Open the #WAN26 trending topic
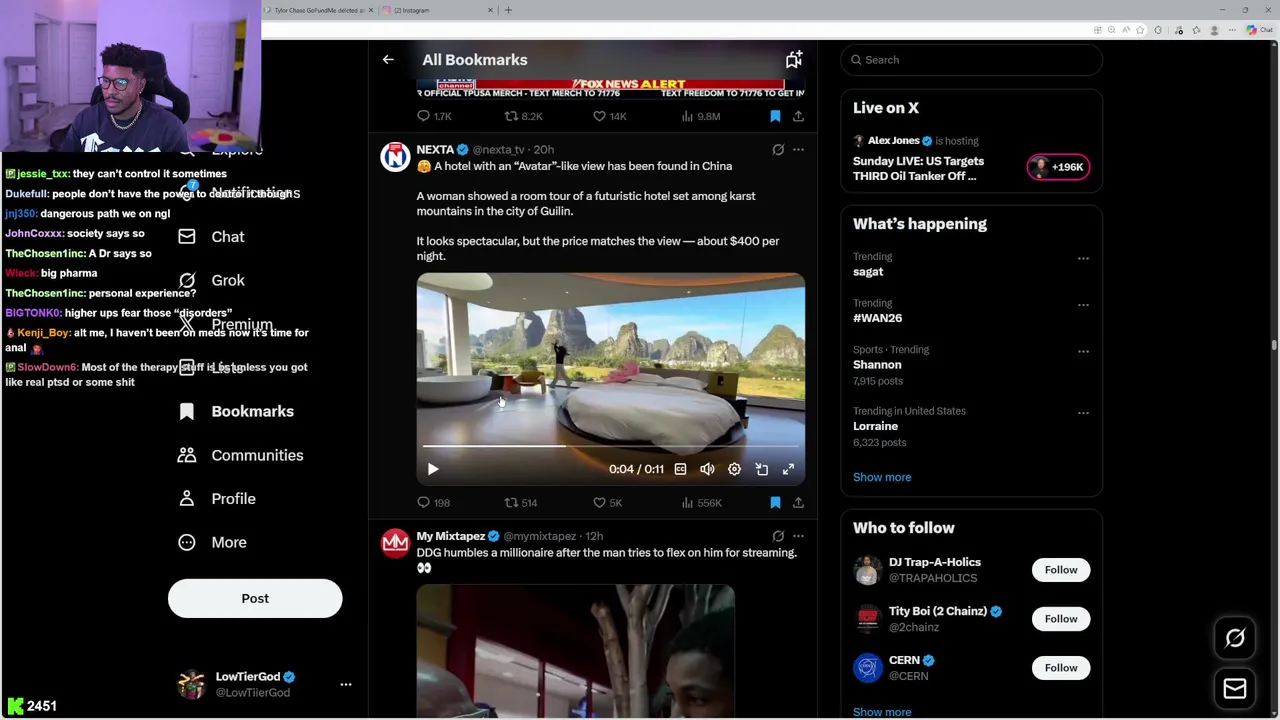This screenshot has width=1280, height=720. (877, 318)
